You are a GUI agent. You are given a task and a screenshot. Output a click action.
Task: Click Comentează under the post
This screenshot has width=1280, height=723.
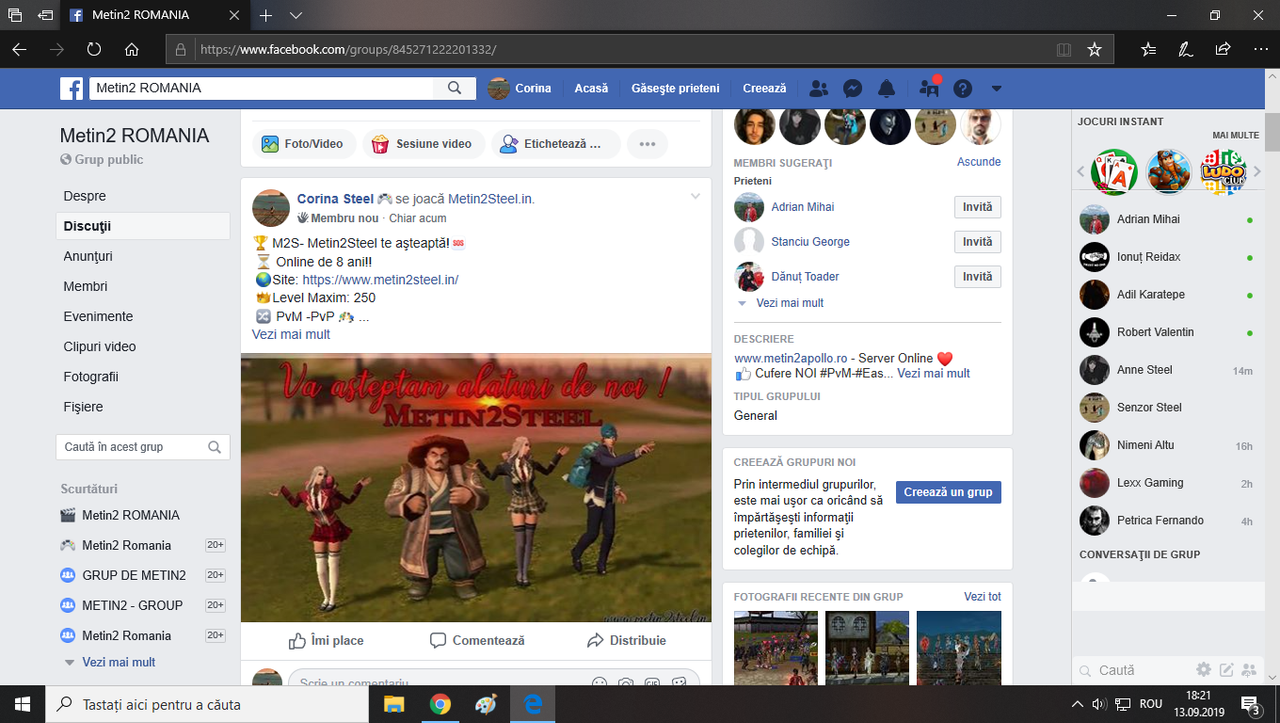(477, 640)
